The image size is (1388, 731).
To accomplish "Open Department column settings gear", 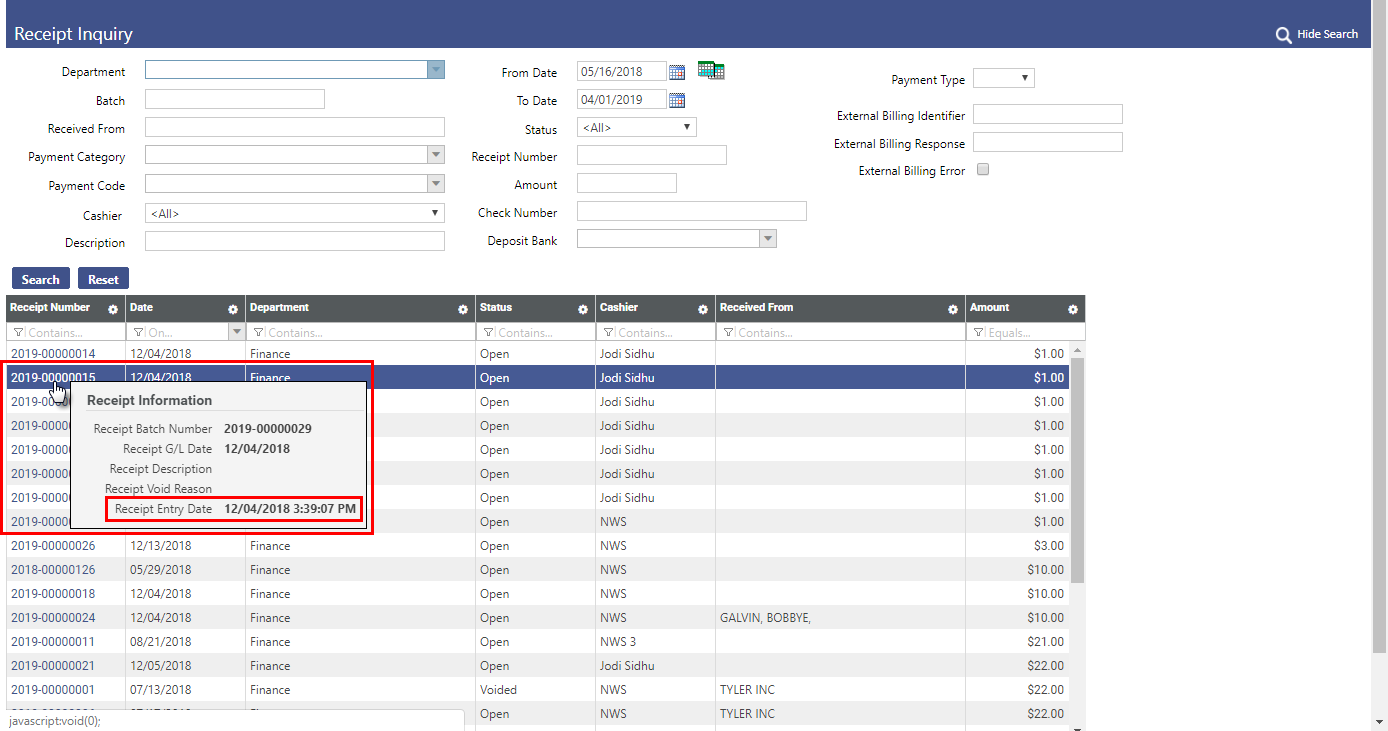I will tap(463, 309).
